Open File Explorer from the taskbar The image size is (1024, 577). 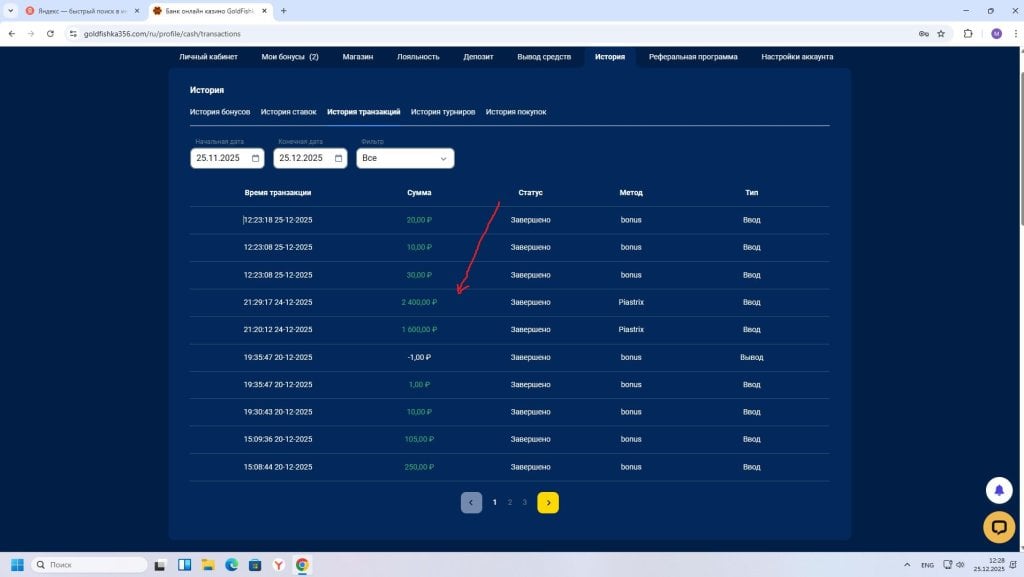click(208, 565)
